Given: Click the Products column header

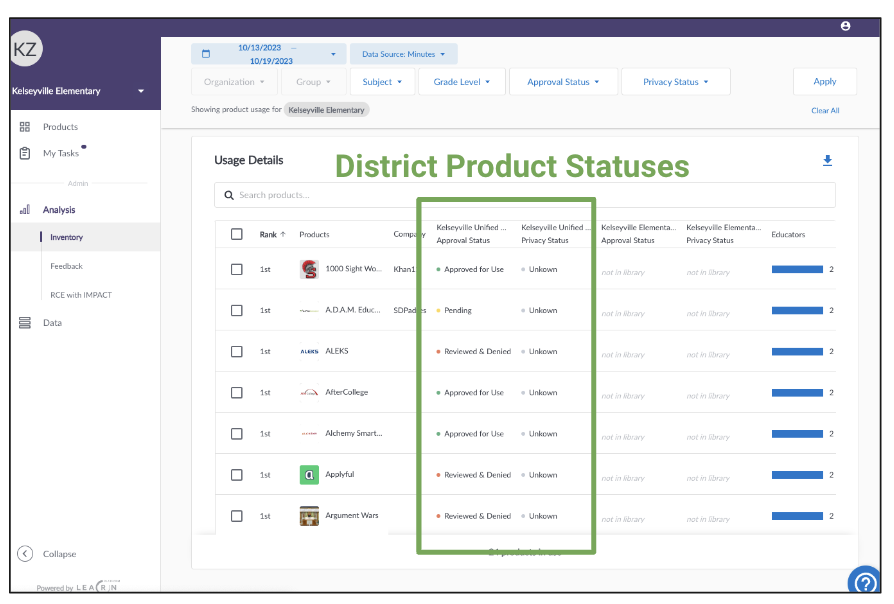Looking at the screenshot, I should [314, 234].
